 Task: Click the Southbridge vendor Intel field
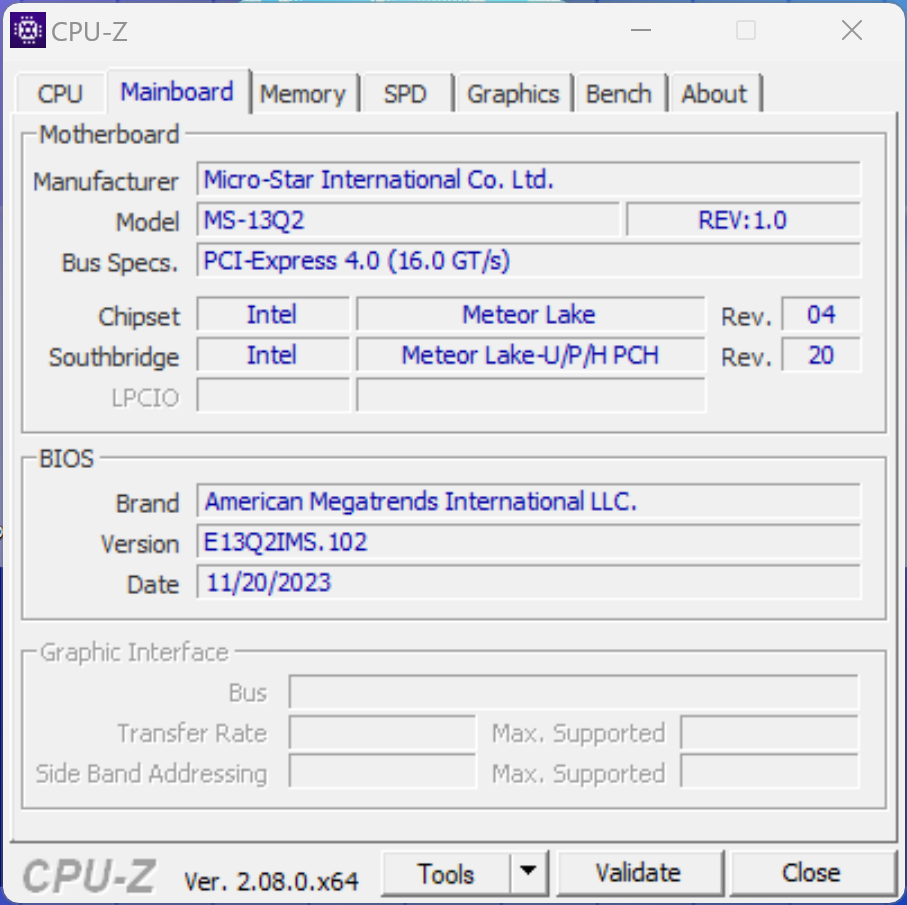(x=273, y=354)
